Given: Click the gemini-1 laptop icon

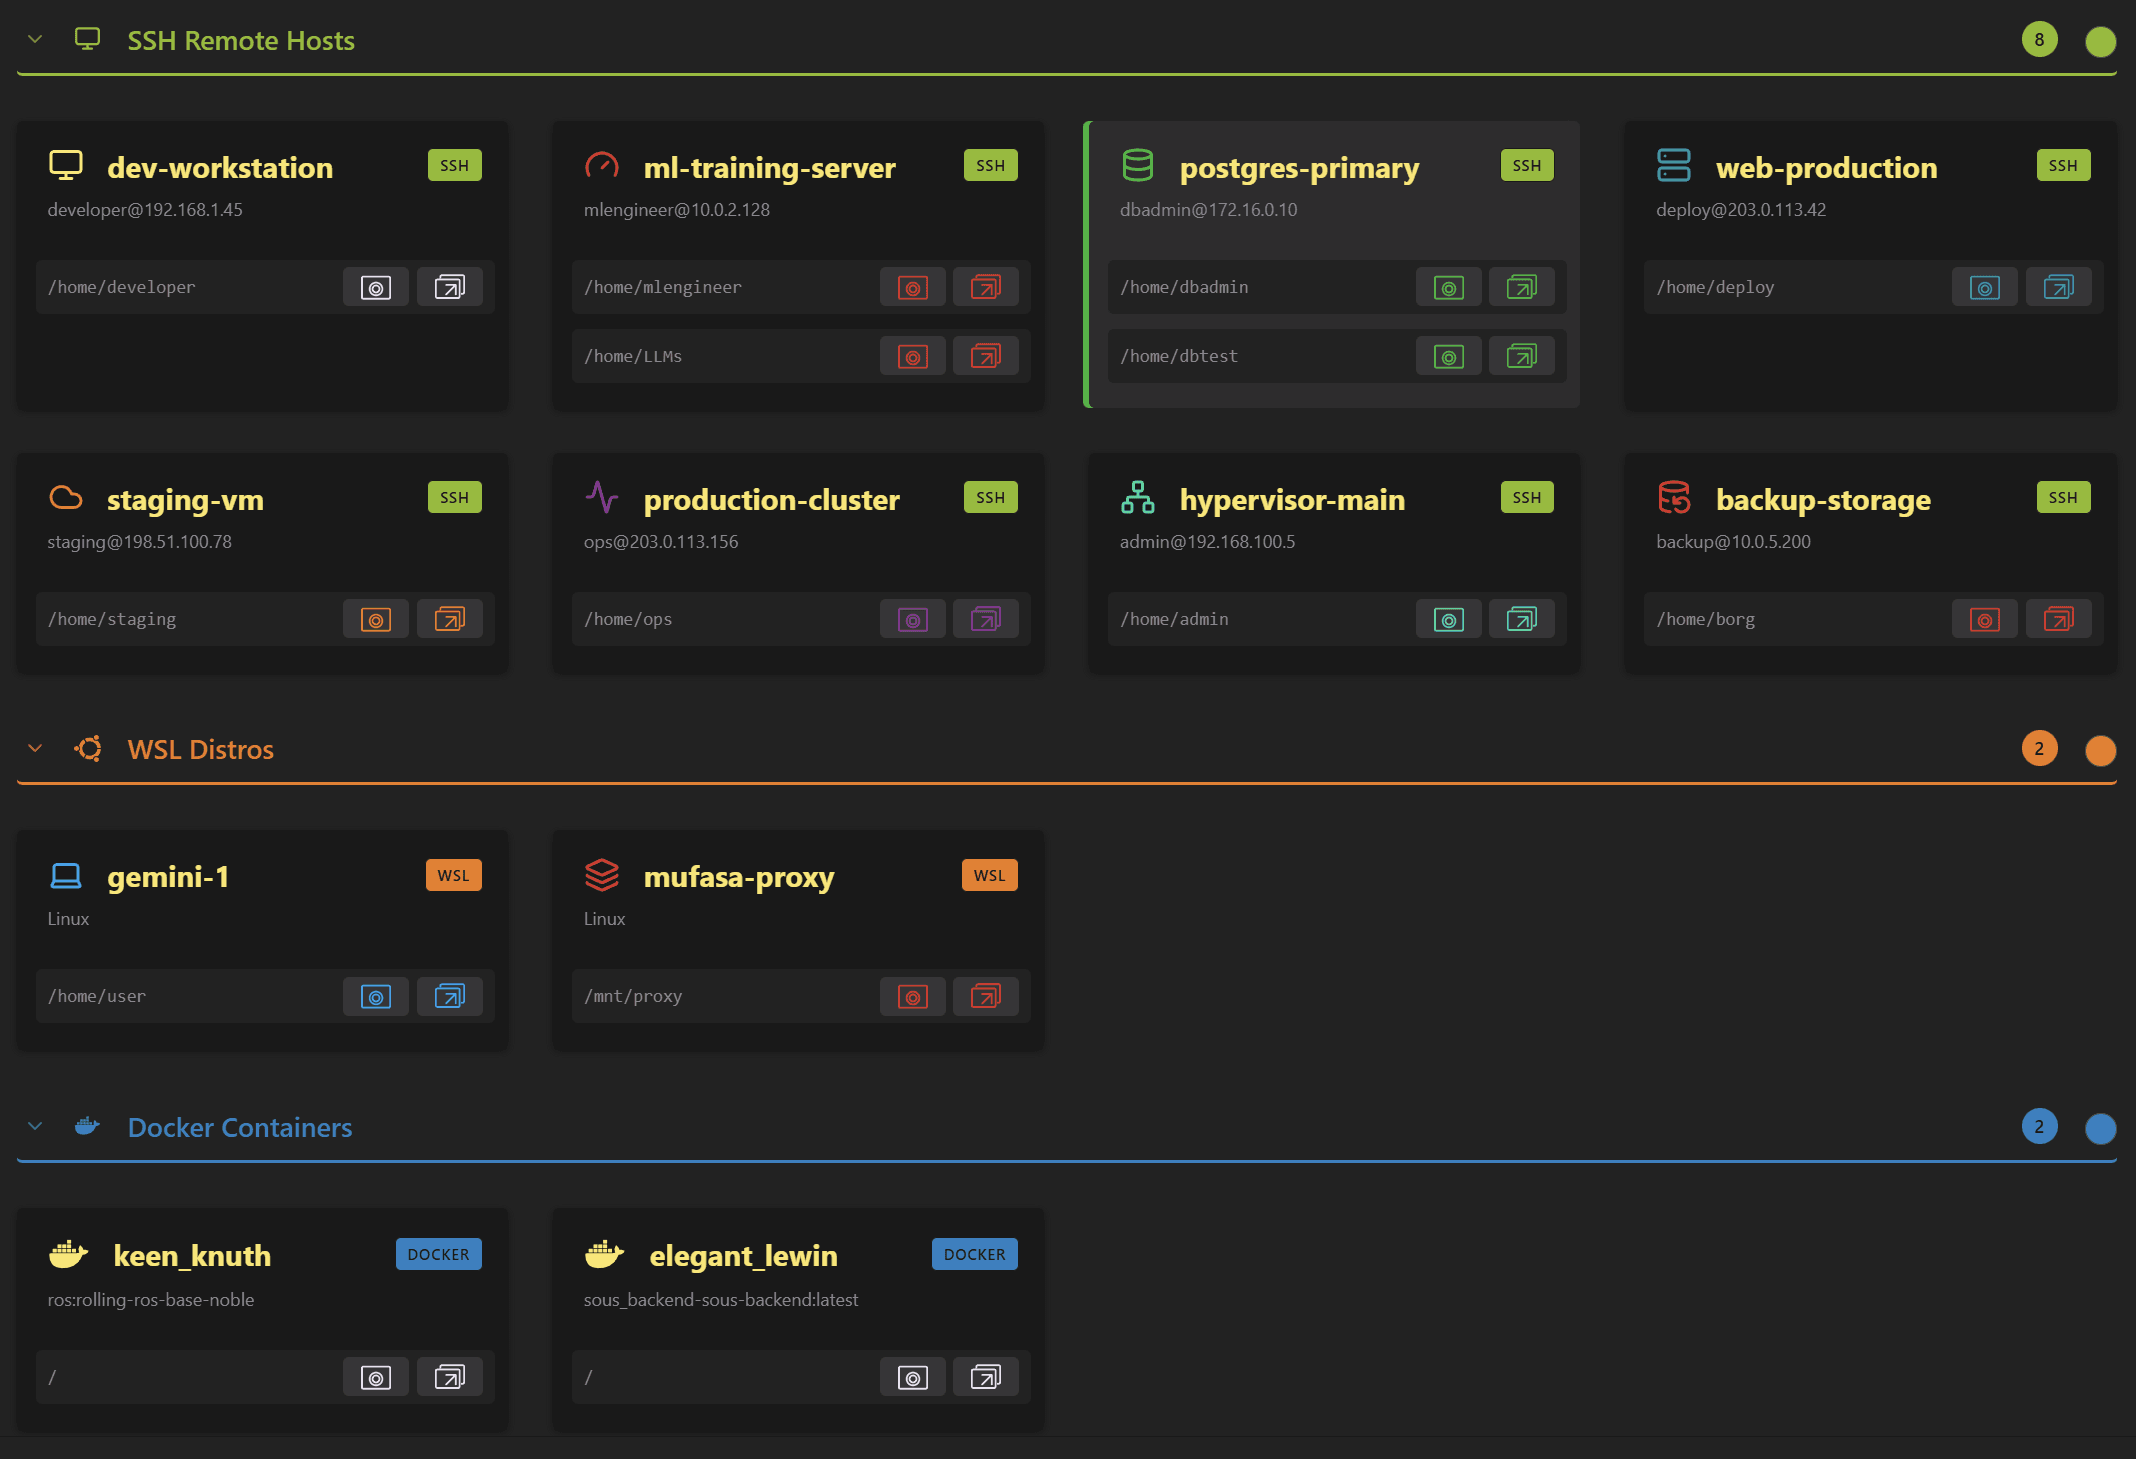Looking at the screenshot, I should coord(66,876).
